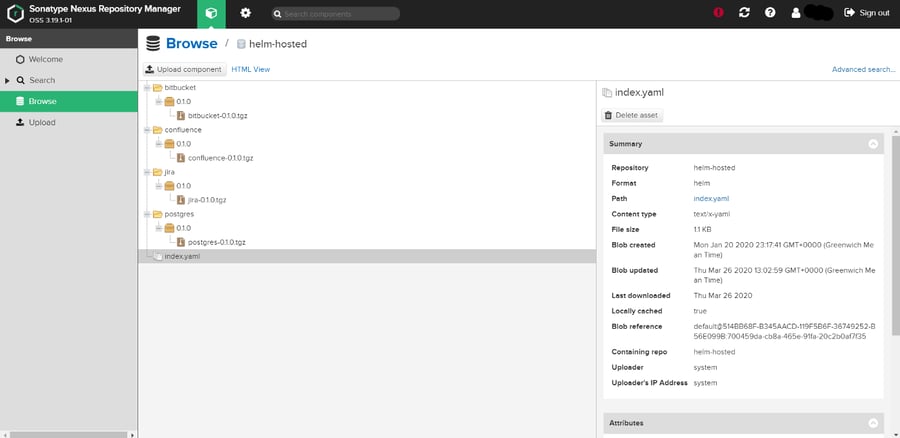Viewport: 900px width, 438px height.
Task: Select Browse in the sidebar
Action: tap(69, 101)
